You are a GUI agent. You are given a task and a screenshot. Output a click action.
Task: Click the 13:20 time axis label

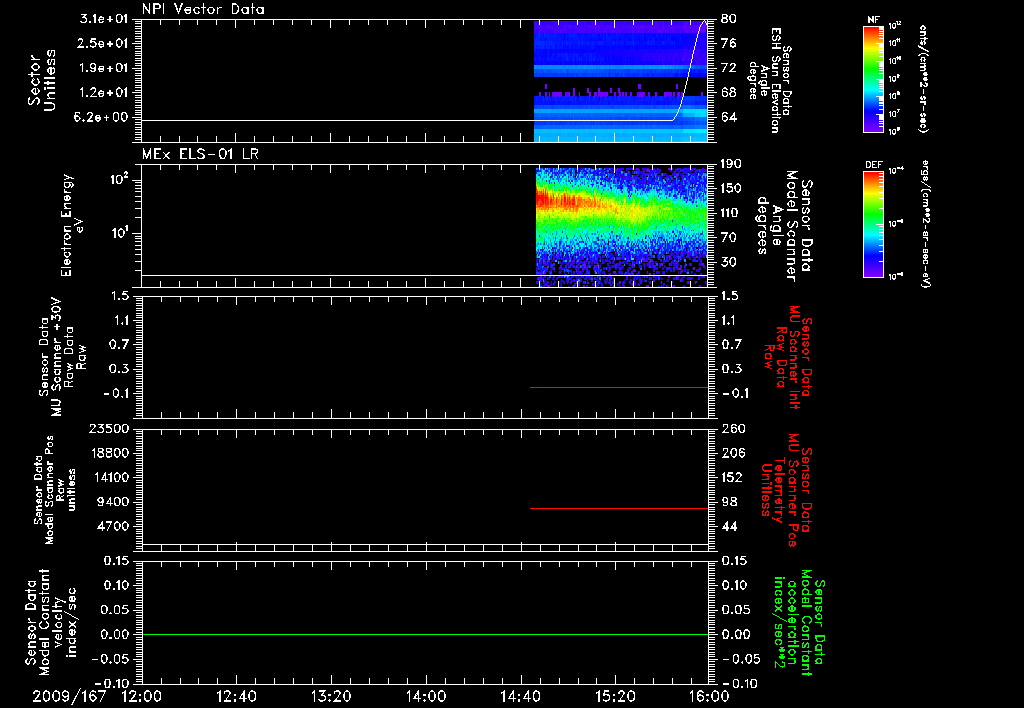[331, 696]
